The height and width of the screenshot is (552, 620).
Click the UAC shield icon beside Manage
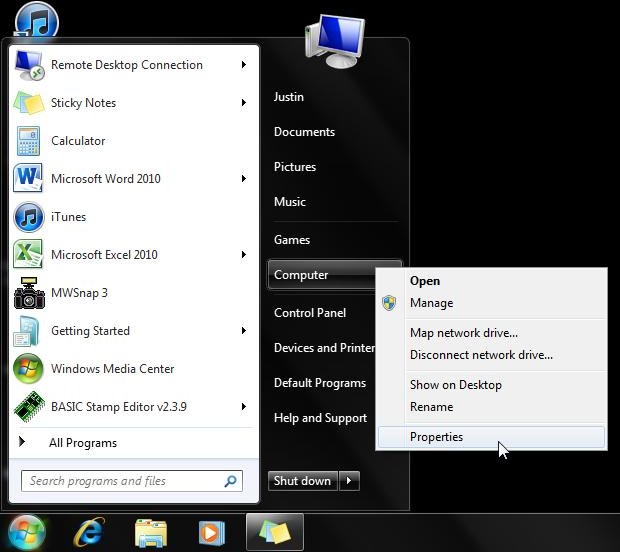[389, 303]
